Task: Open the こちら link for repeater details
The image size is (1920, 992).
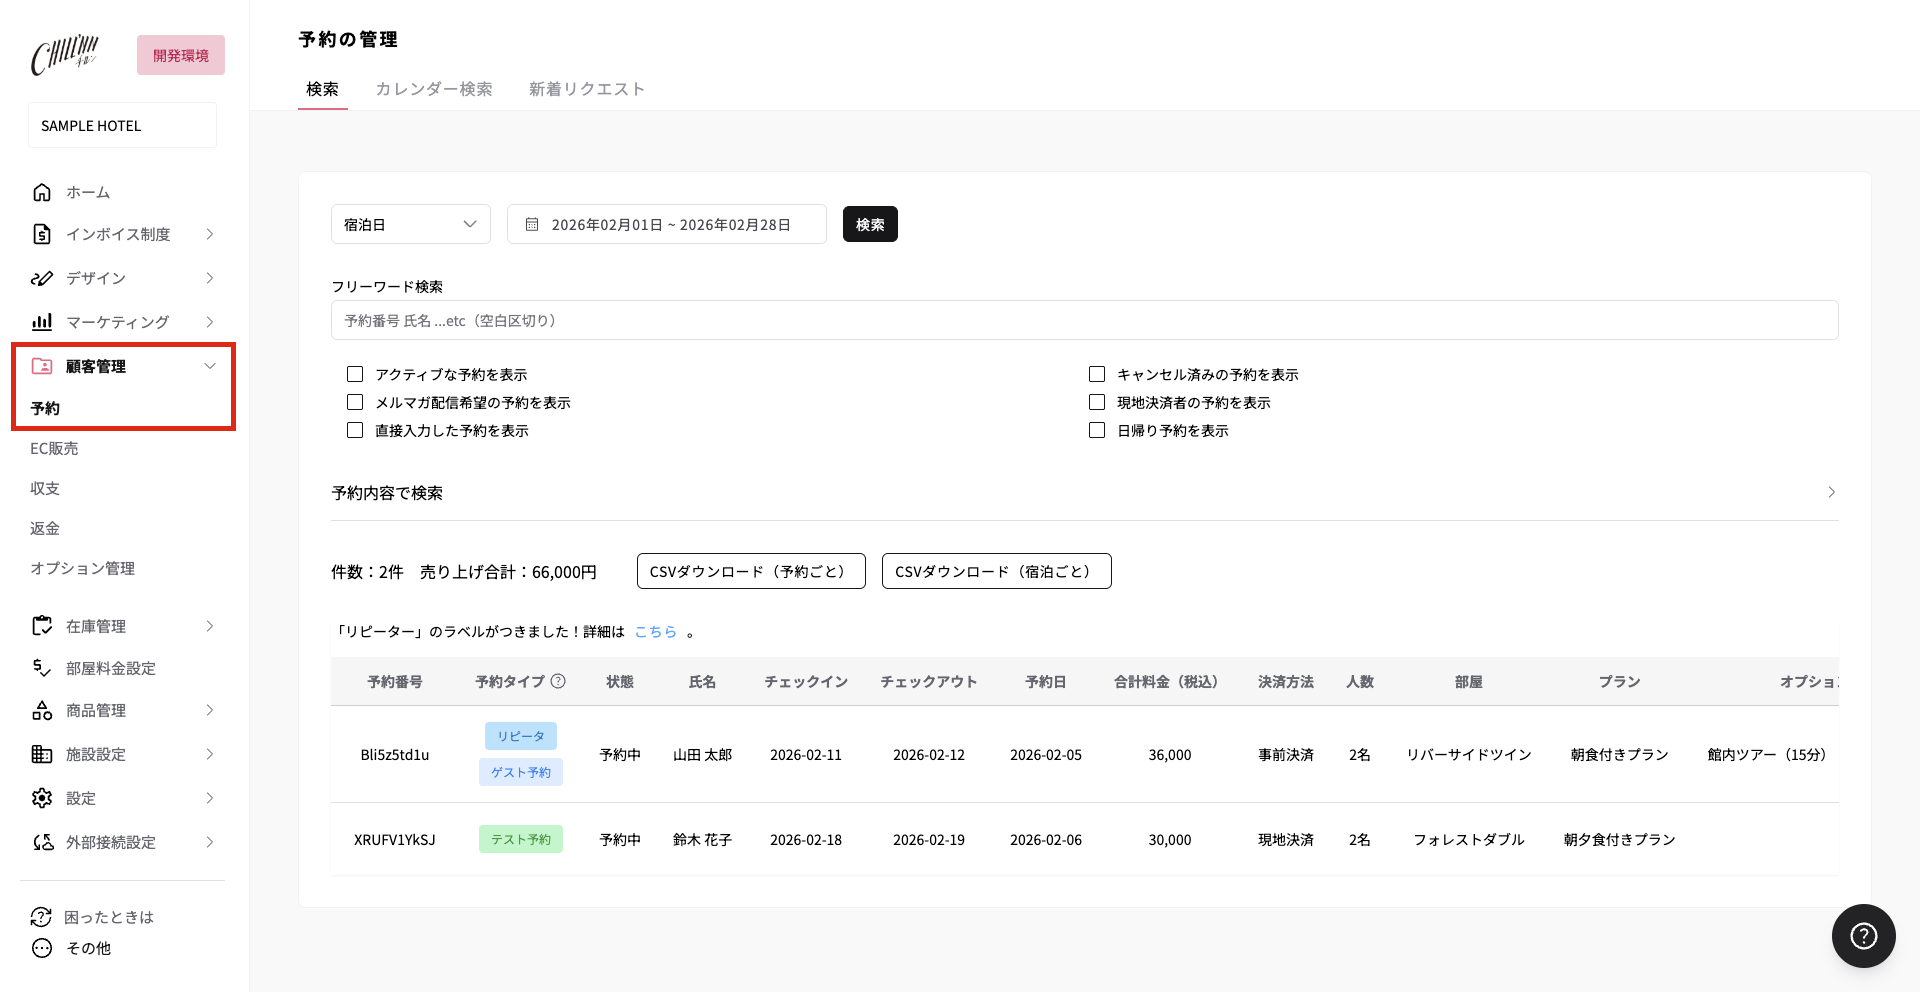Action: point(656,631)
